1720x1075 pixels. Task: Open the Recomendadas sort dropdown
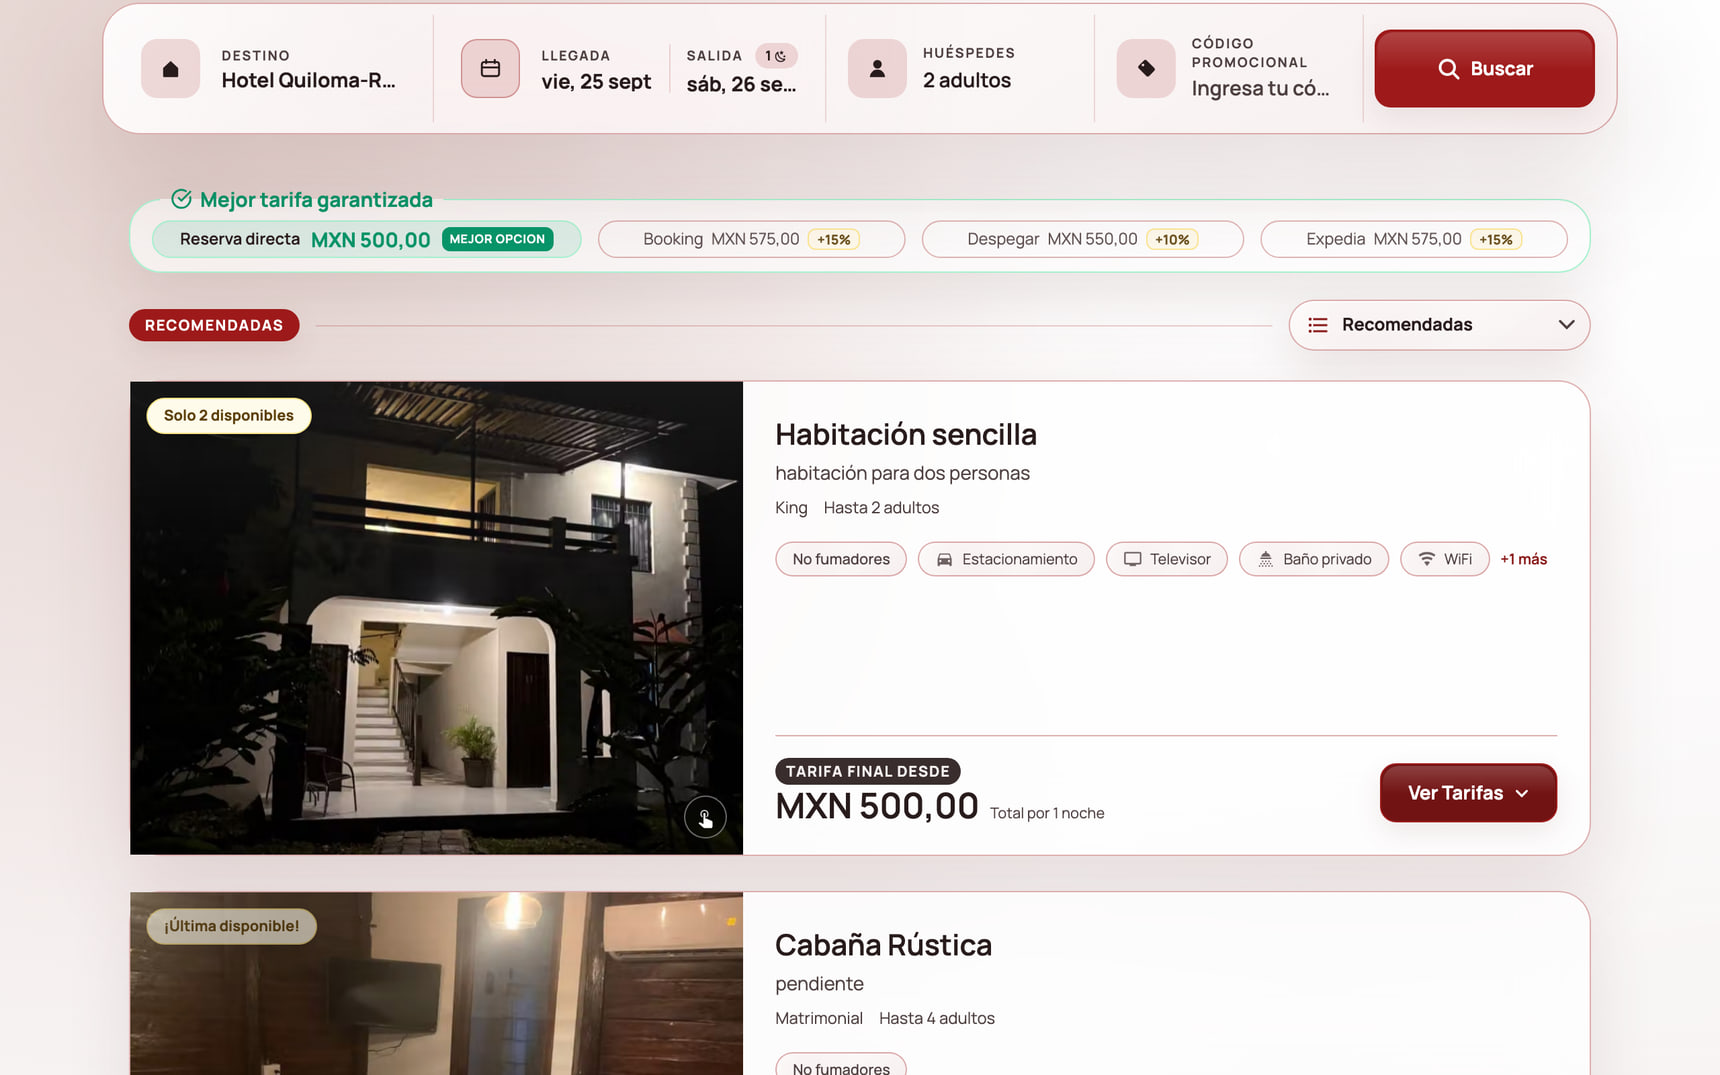click(1439, 325)
